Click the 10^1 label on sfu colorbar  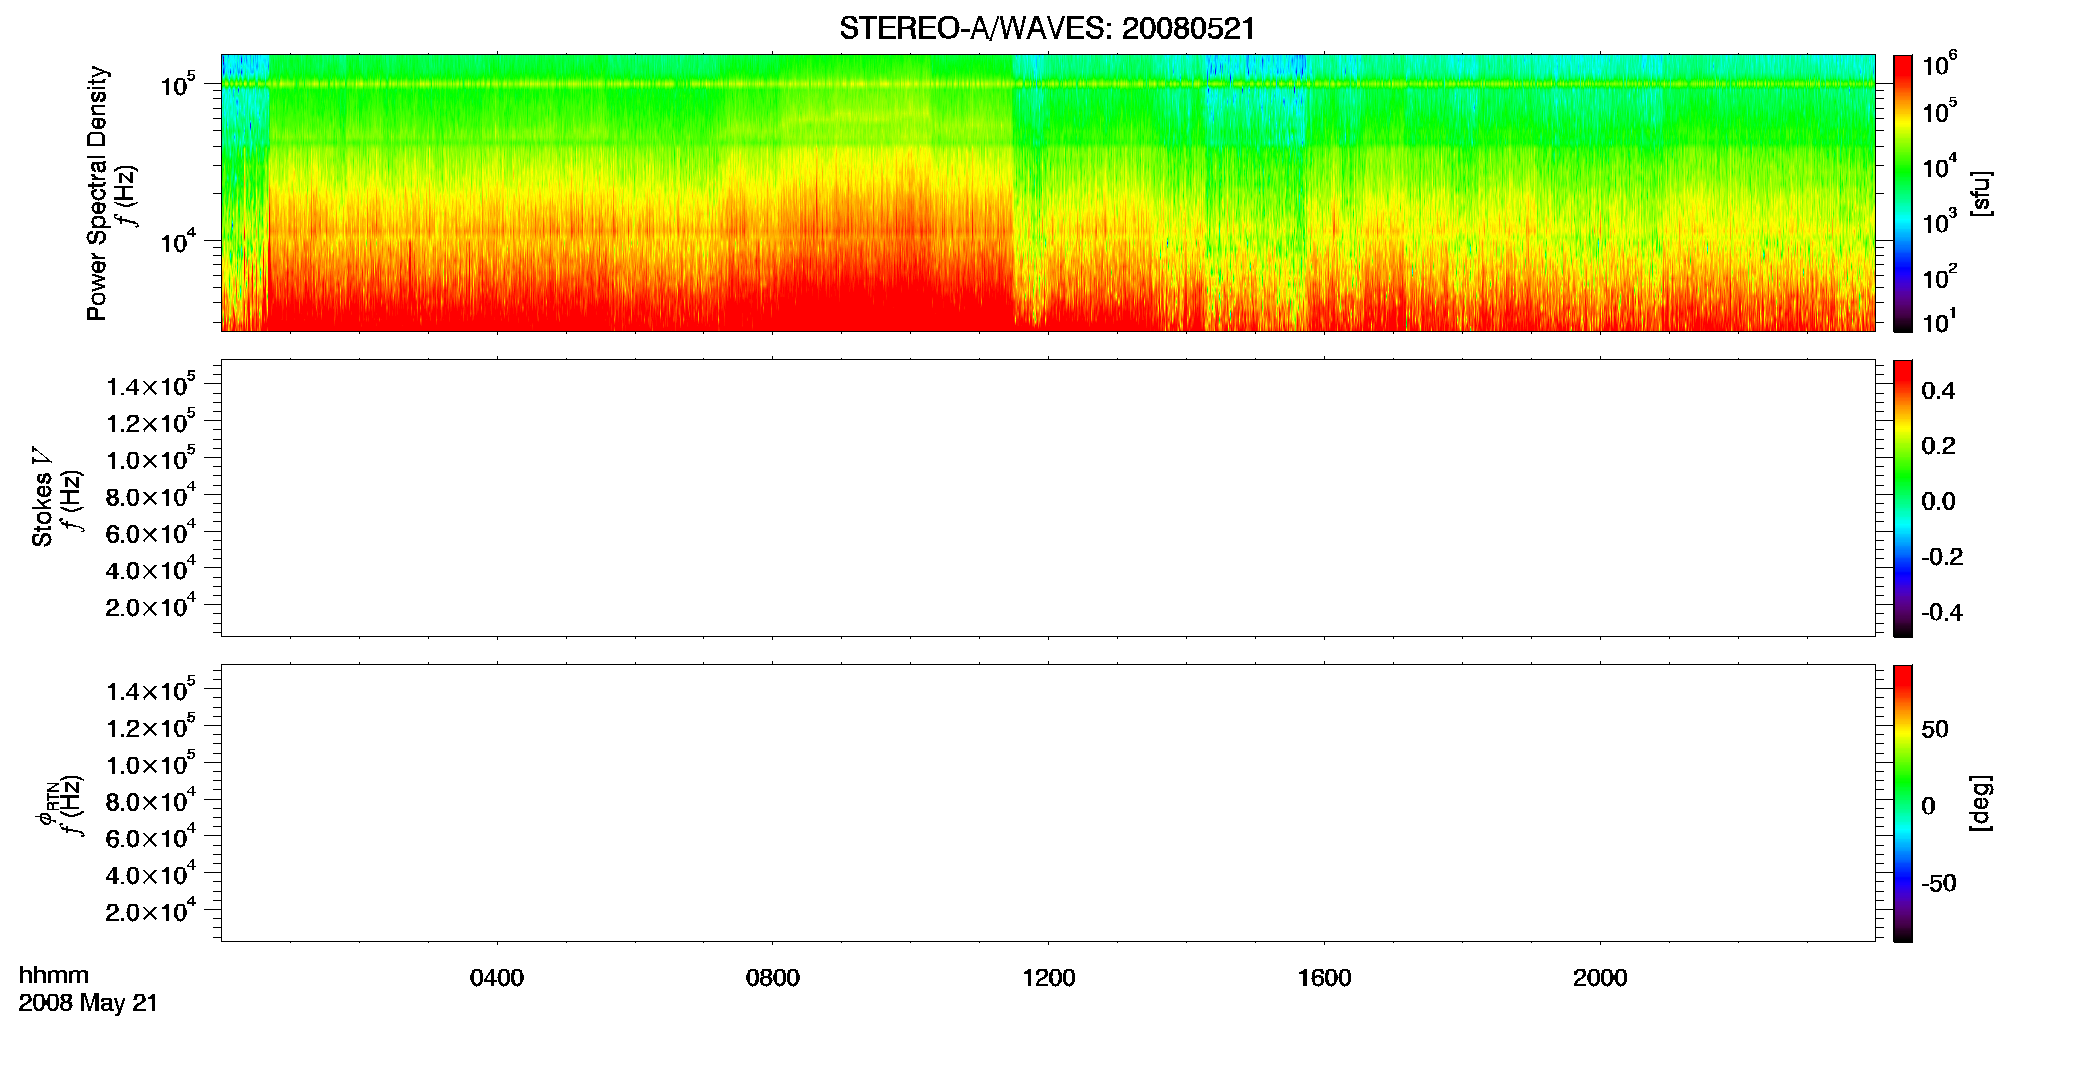click(x=1940, y=321)
